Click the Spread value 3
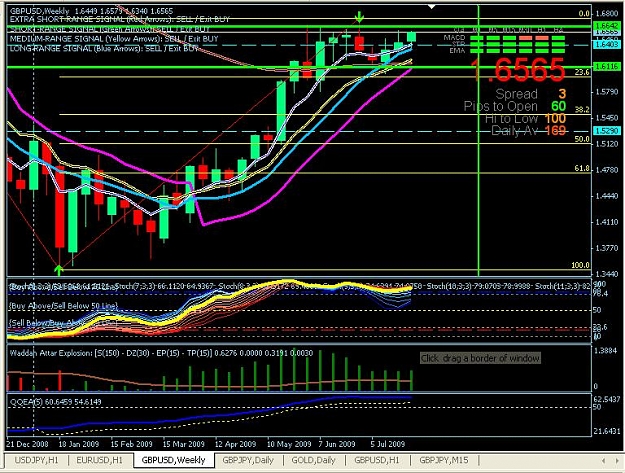 point(562,94)
